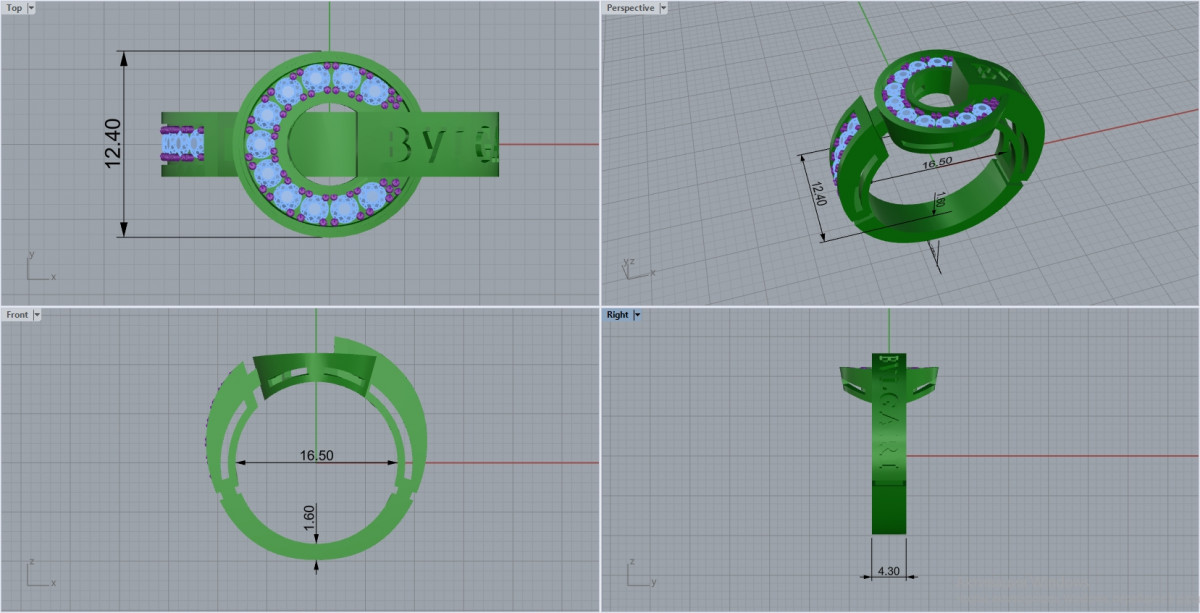This screenshot has height=613, width=1200.
Task: Activate the Perspective viewport title label
Action: click(x=630, y=7)
